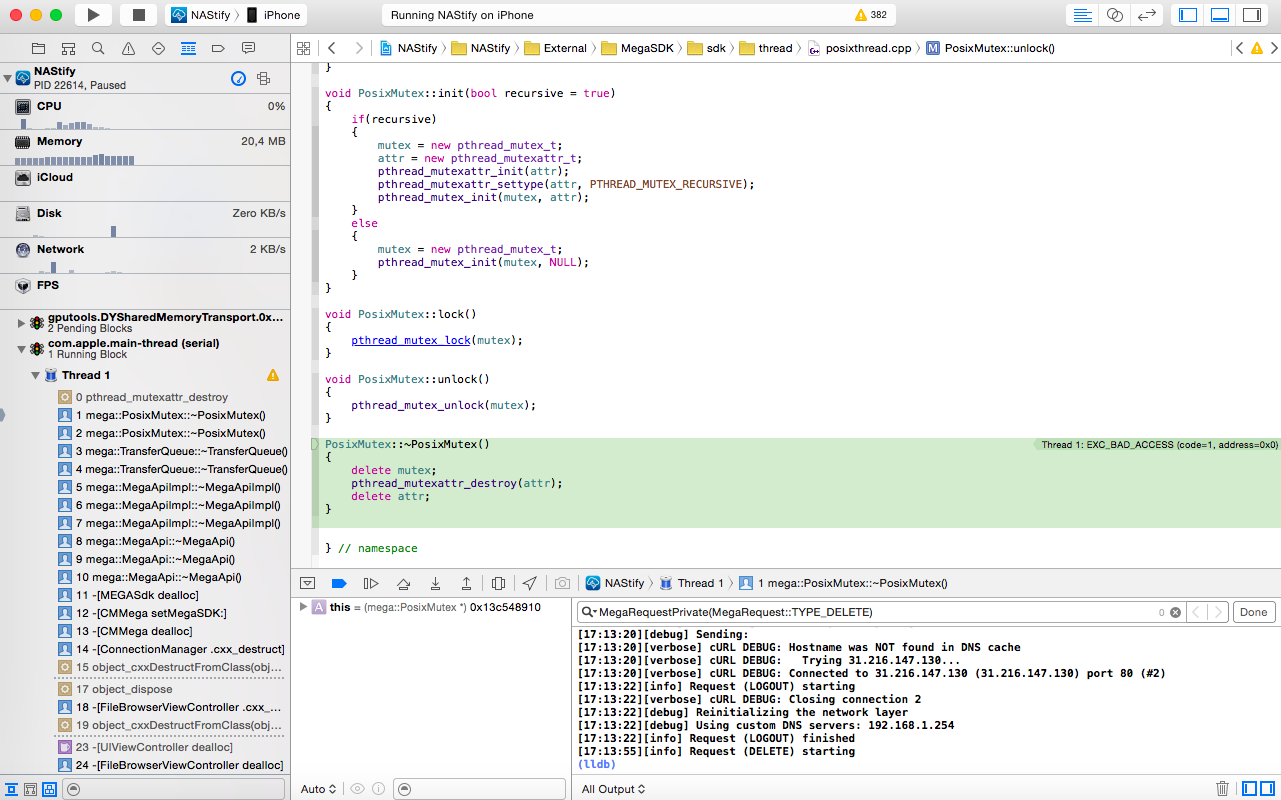Open the Breakpoint navigator tab
This screenshot has height=800, width=1281.
[x=218, y=48]
